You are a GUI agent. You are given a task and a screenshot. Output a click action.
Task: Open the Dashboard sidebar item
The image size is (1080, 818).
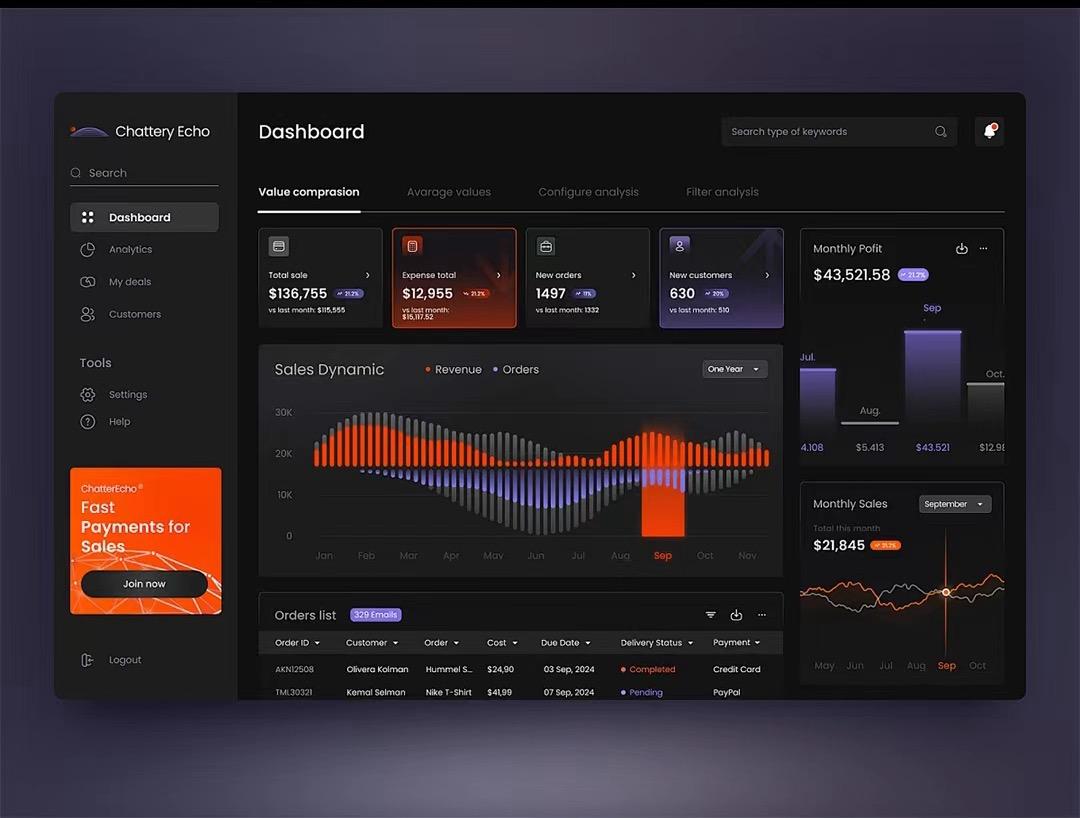pyautogui.click(x=145, y=217)
